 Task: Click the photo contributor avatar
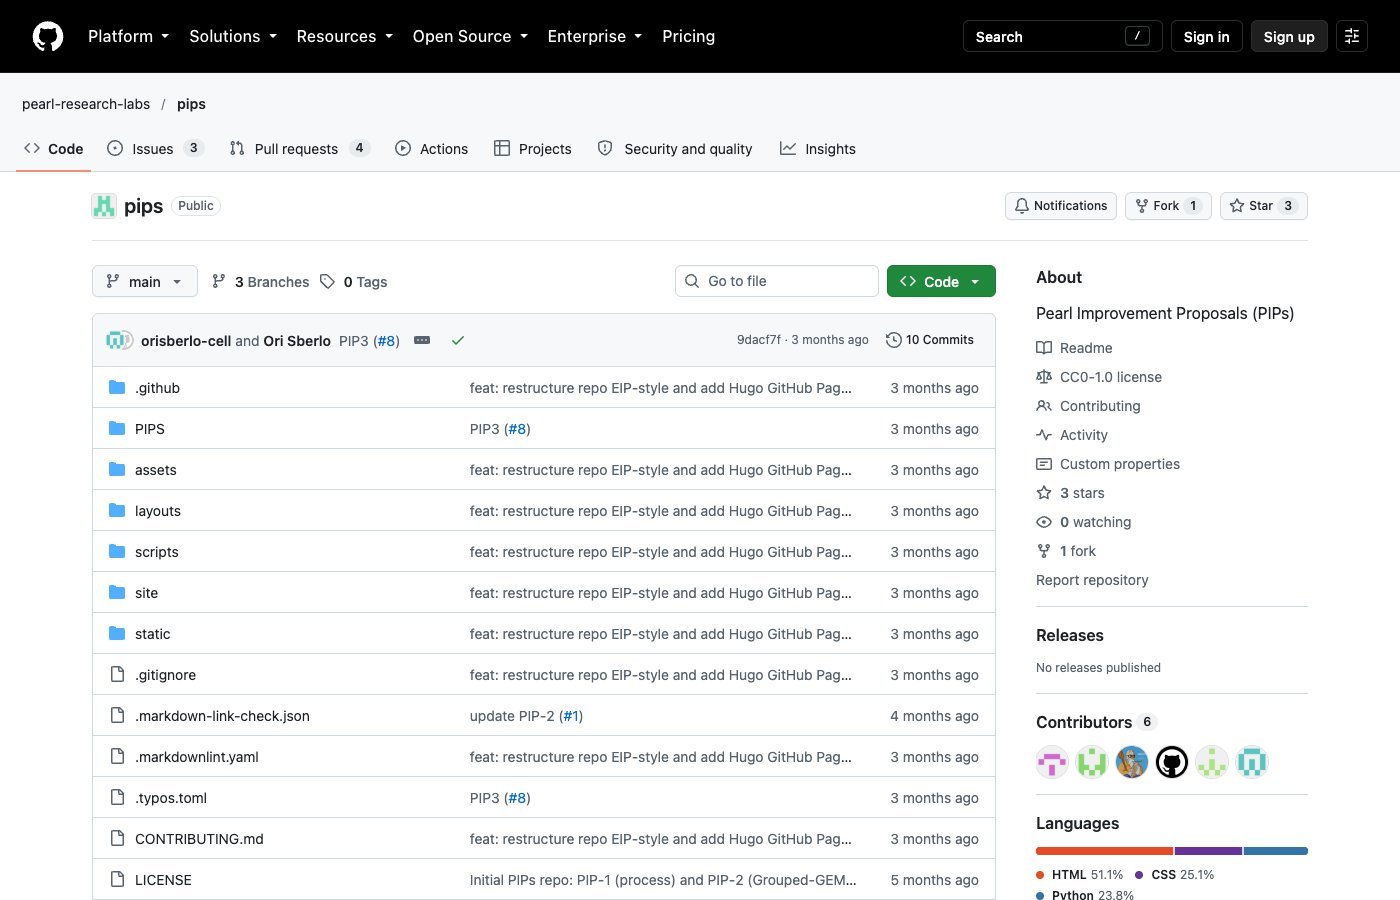1132,762
